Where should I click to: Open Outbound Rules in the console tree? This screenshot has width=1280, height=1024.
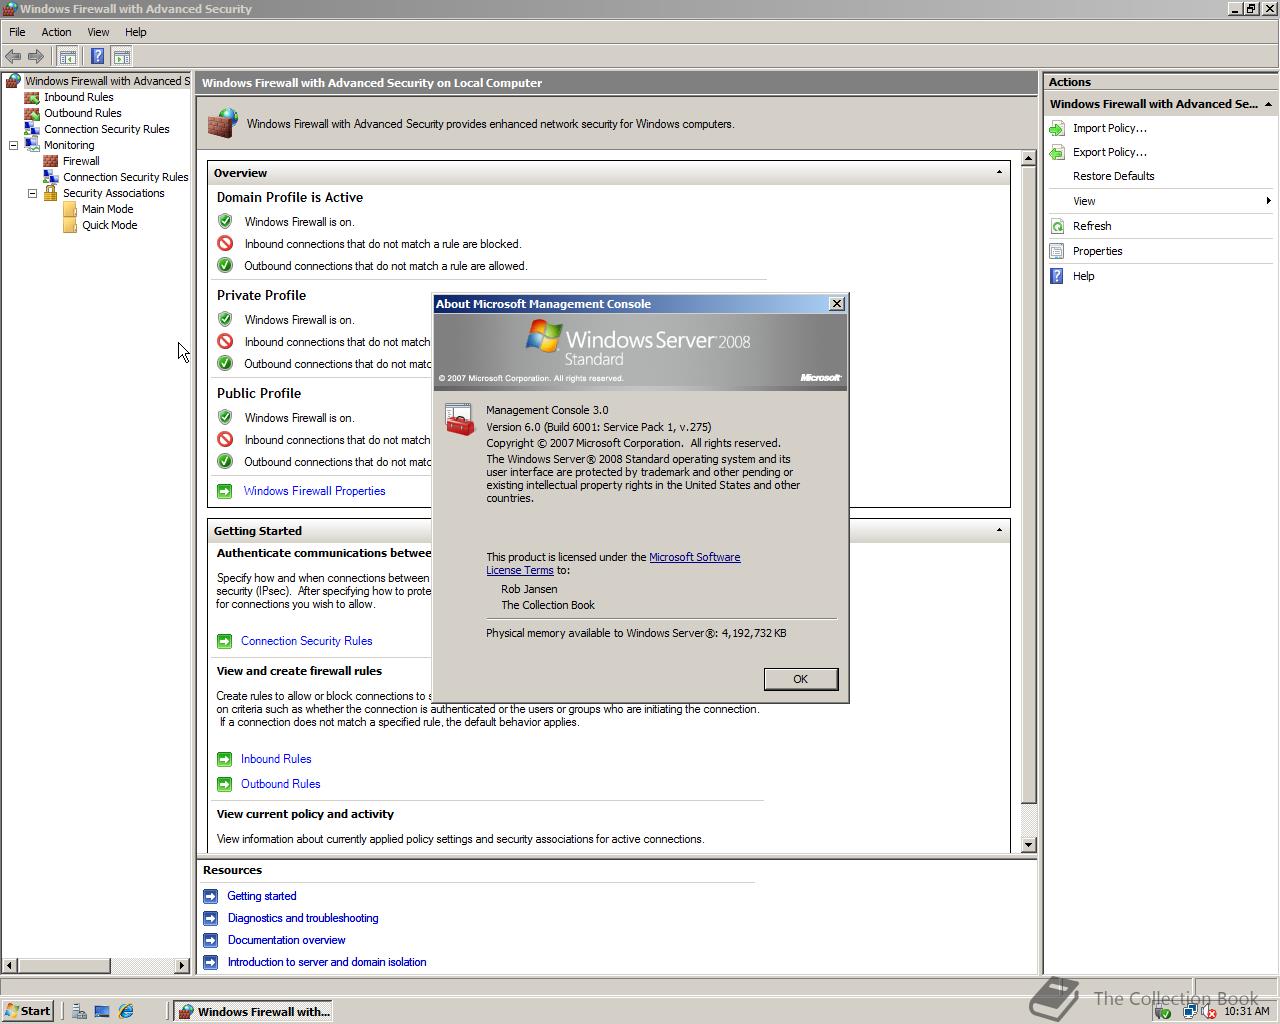tap(82, 113)
